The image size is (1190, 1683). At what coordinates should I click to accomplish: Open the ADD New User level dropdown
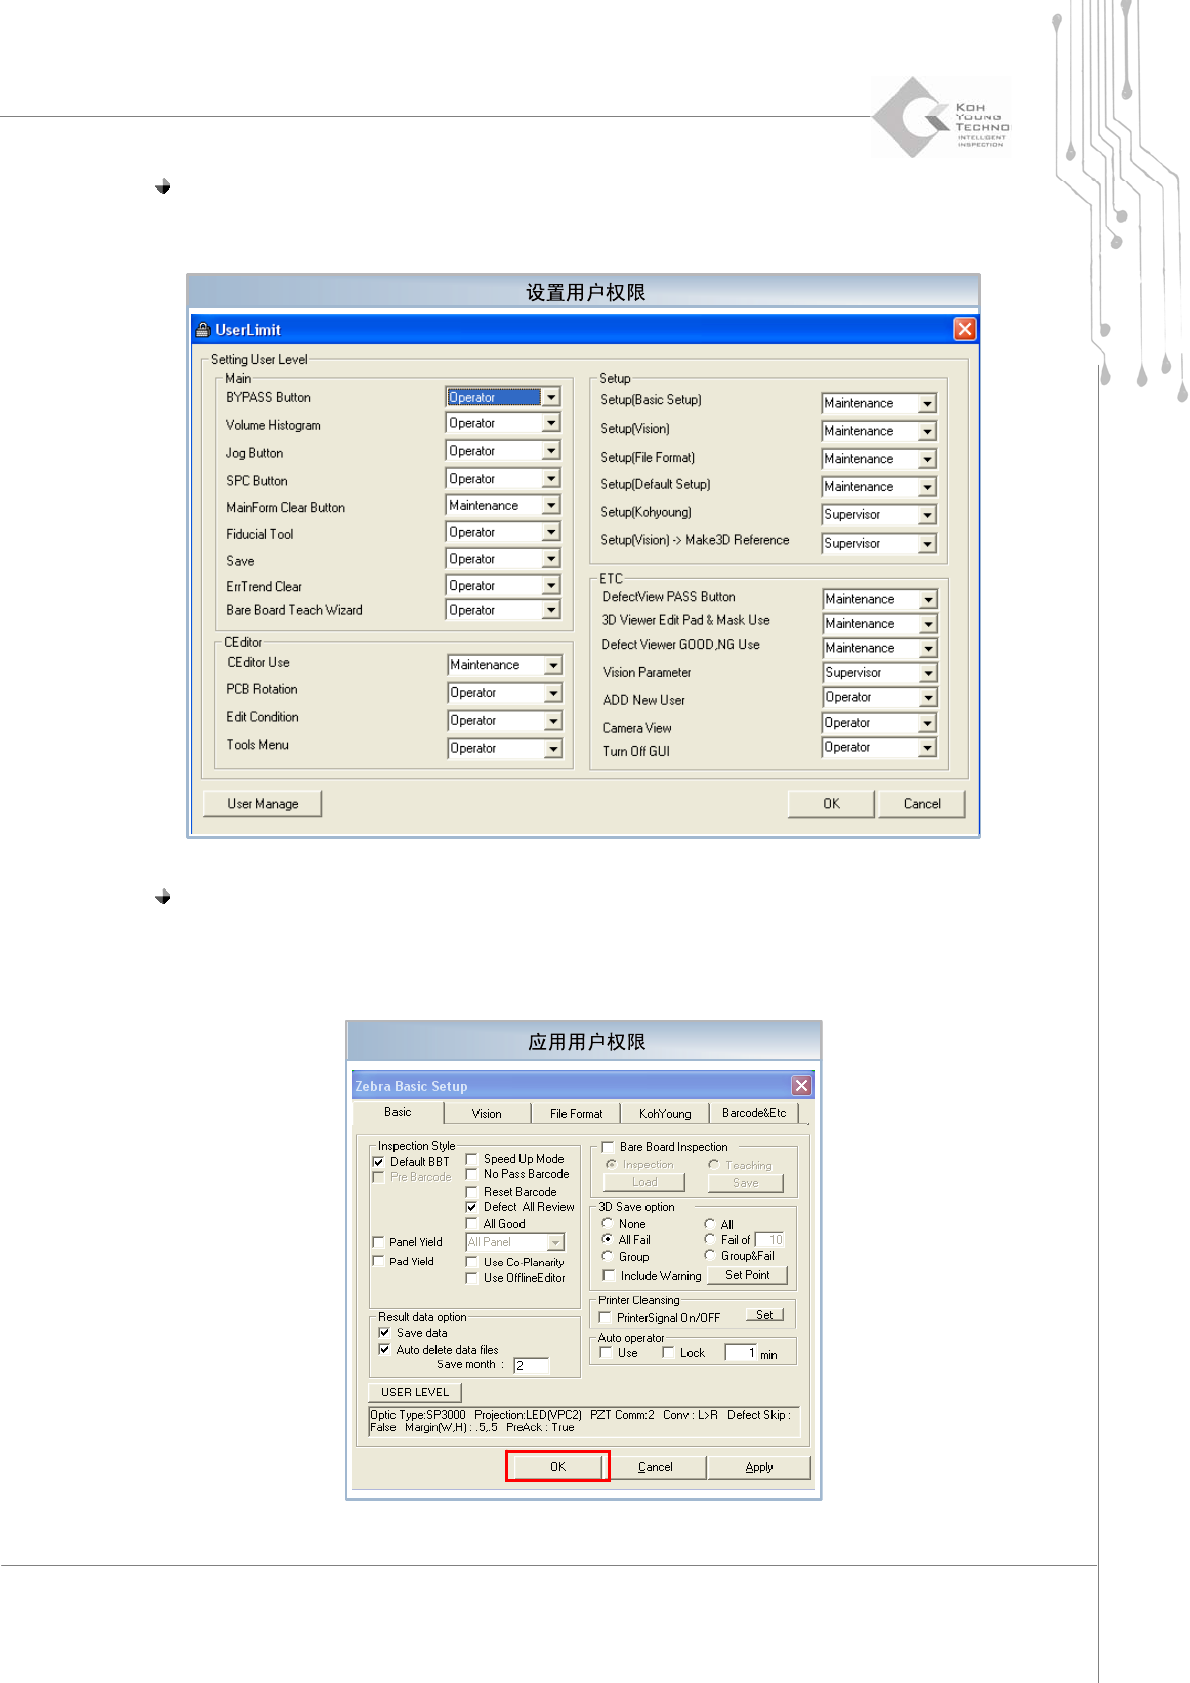928,697
